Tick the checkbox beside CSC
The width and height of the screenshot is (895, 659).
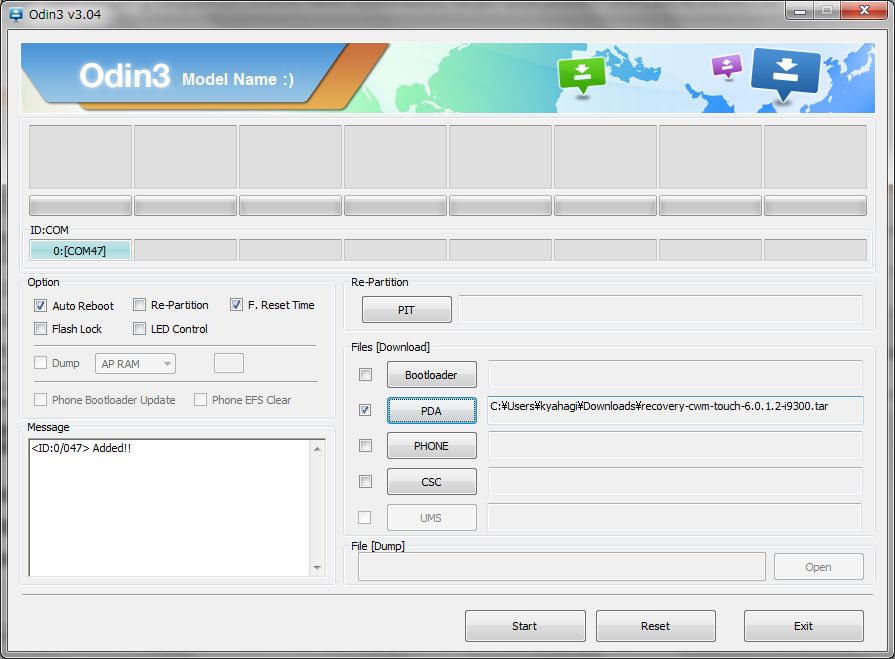click(365, 482)
